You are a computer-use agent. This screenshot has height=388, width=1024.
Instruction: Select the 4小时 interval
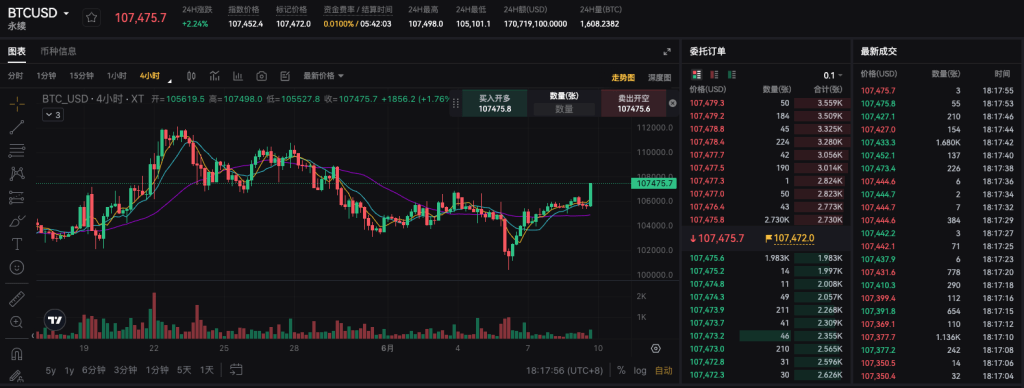coord(150,76)
